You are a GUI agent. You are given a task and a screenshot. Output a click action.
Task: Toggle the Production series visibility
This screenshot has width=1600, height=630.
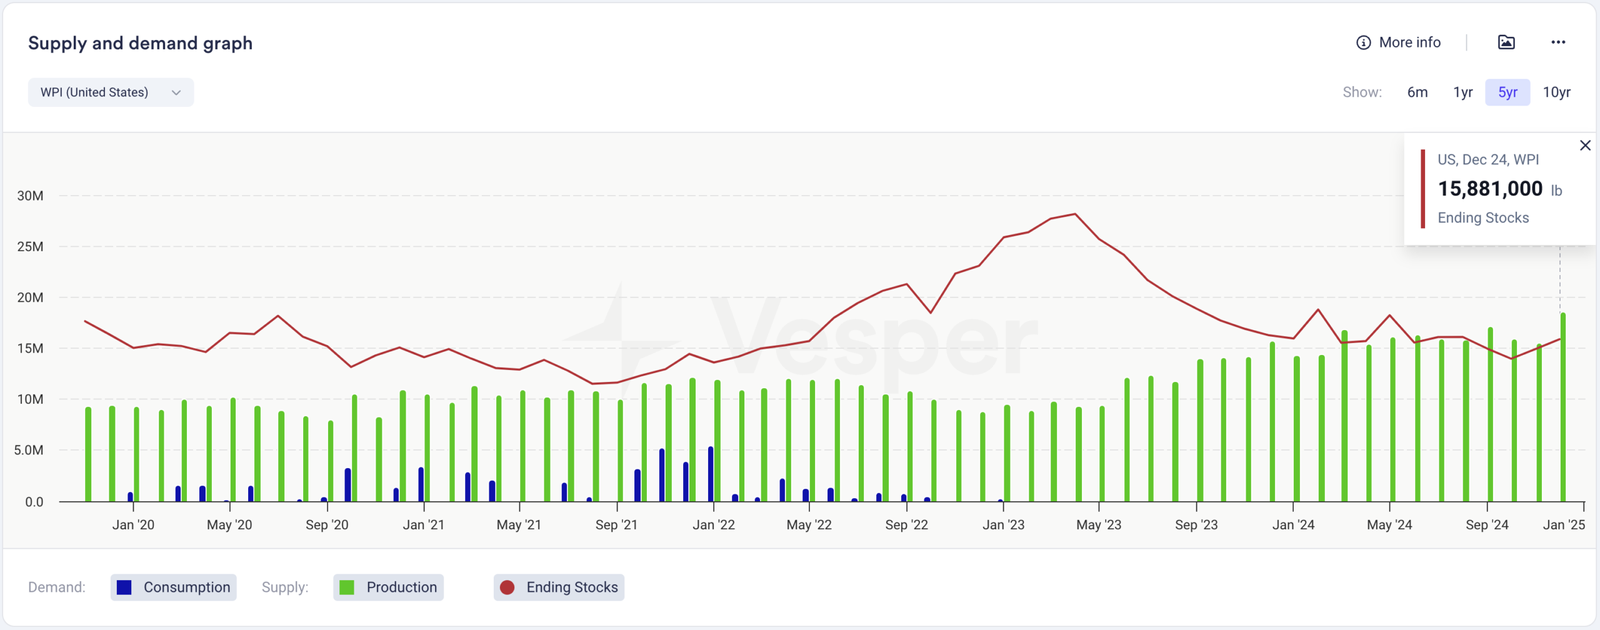coord(401,587)
